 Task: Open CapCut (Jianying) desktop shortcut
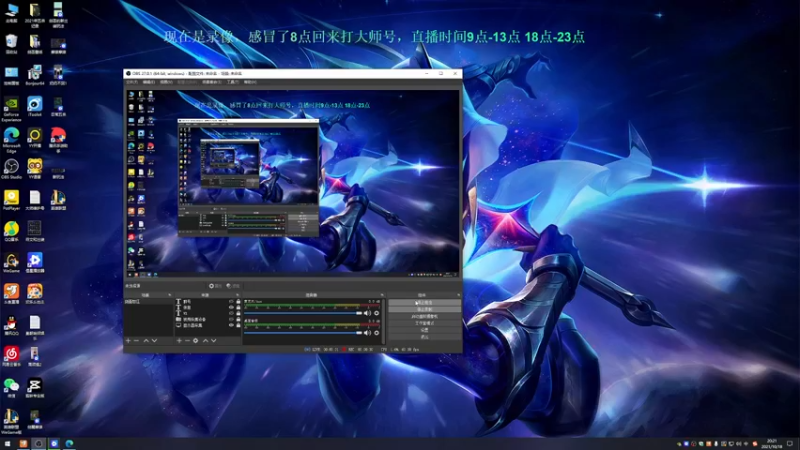coord(35,387)
